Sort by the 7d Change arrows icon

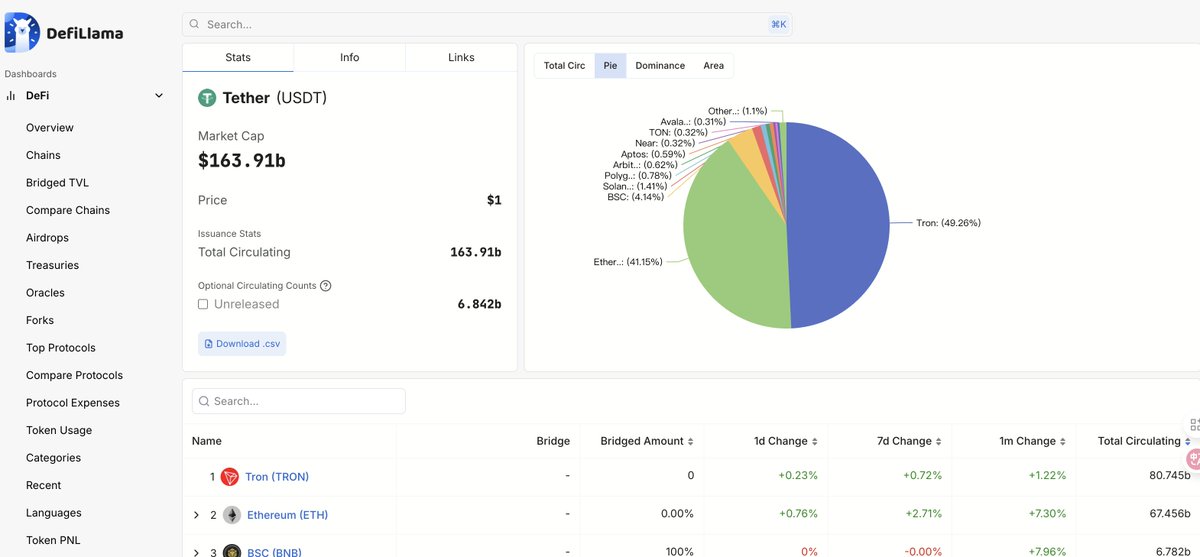[x=939, y=441]
